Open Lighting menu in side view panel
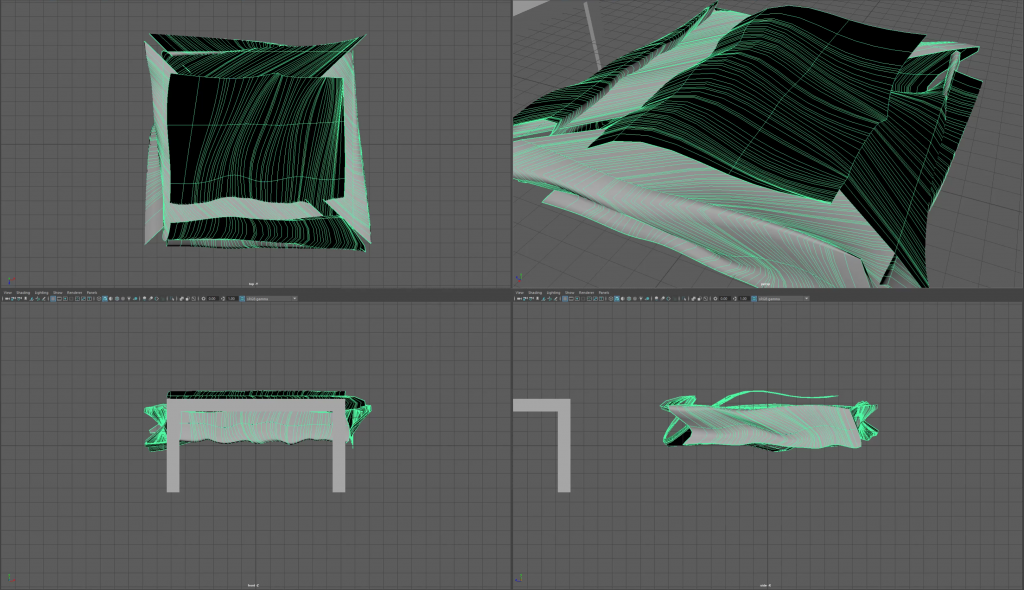Viewport: 1024px width, 590px height. (x=553, y=292)
